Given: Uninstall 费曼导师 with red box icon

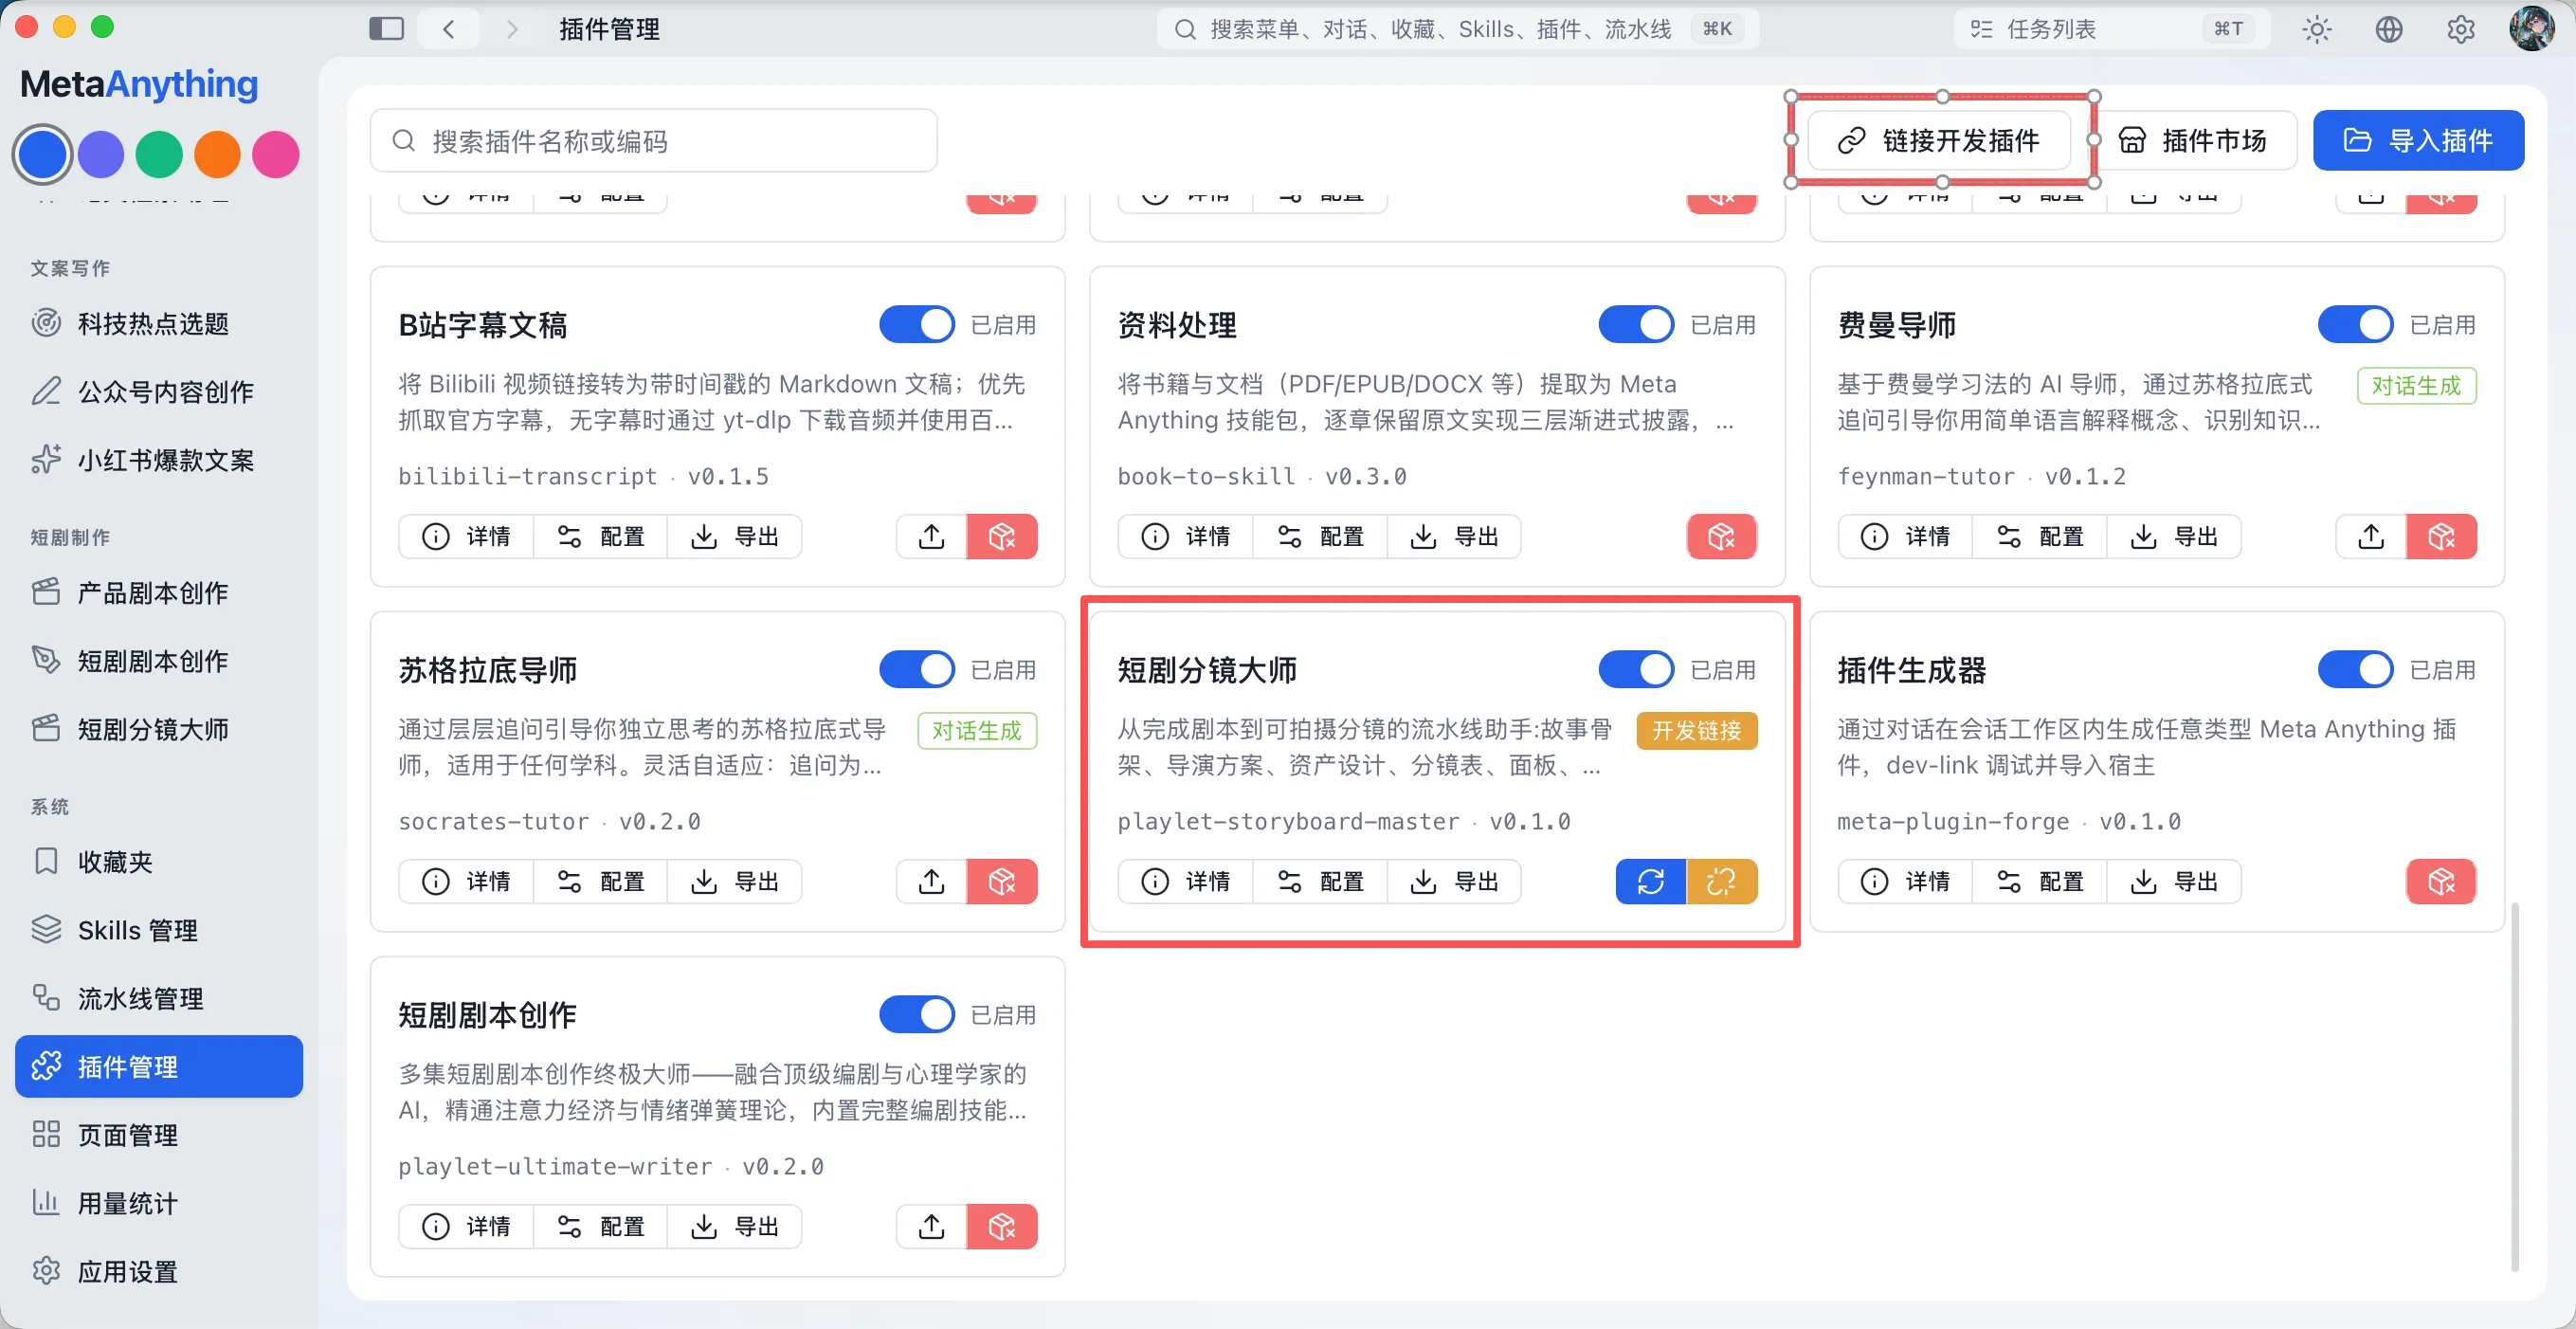Looking at the screenshot, I should 2441,536.
